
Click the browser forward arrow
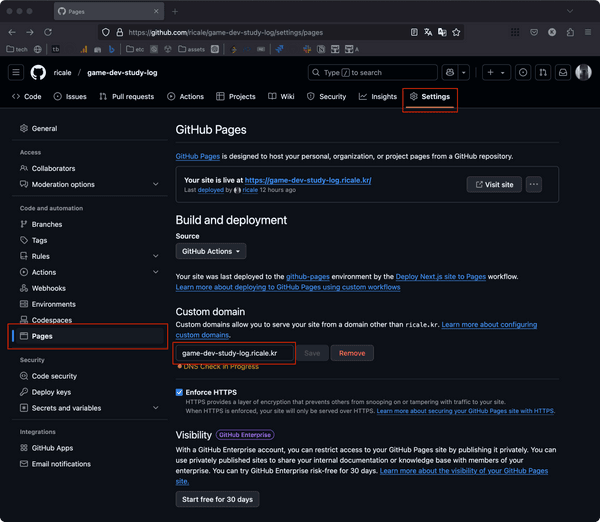coord(30,32)
